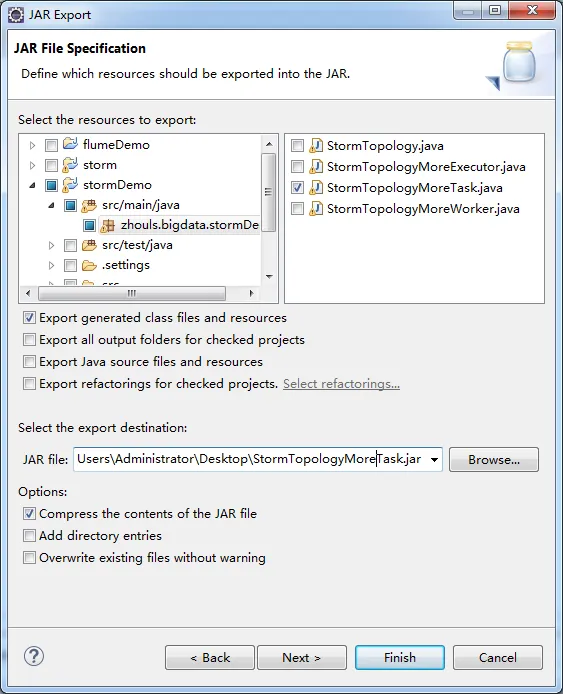The image size is (563, 694).
Task: Click the StormTopologyMoreWorker.java file icon
Action: click(316, 208)
